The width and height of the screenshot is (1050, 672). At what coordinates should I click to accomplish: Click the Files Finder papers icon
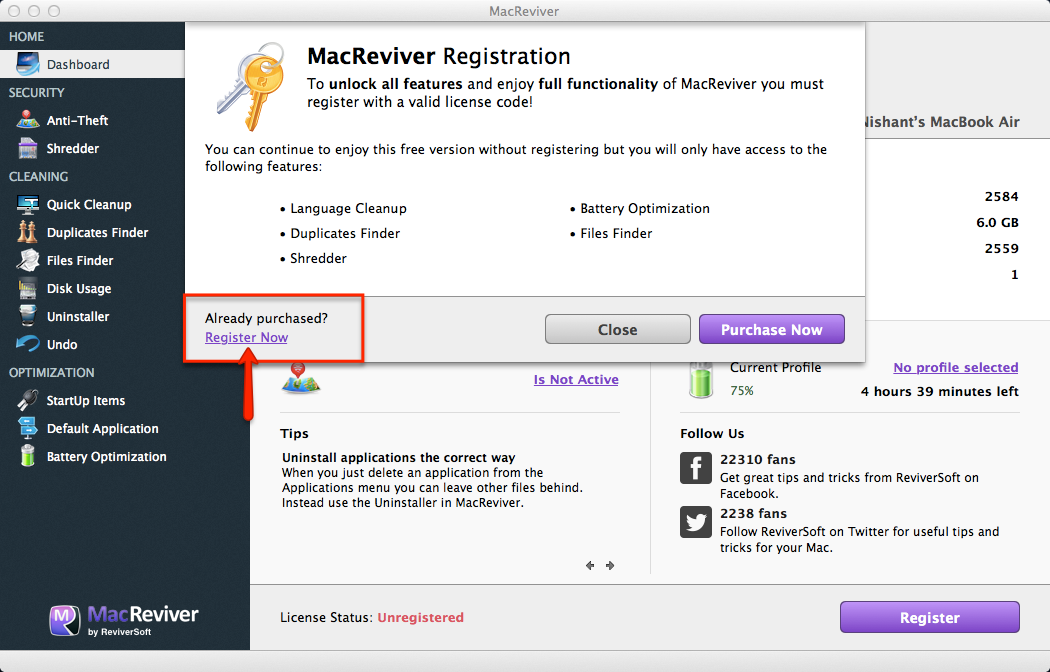pyautogui.click(x=27, y=260)
